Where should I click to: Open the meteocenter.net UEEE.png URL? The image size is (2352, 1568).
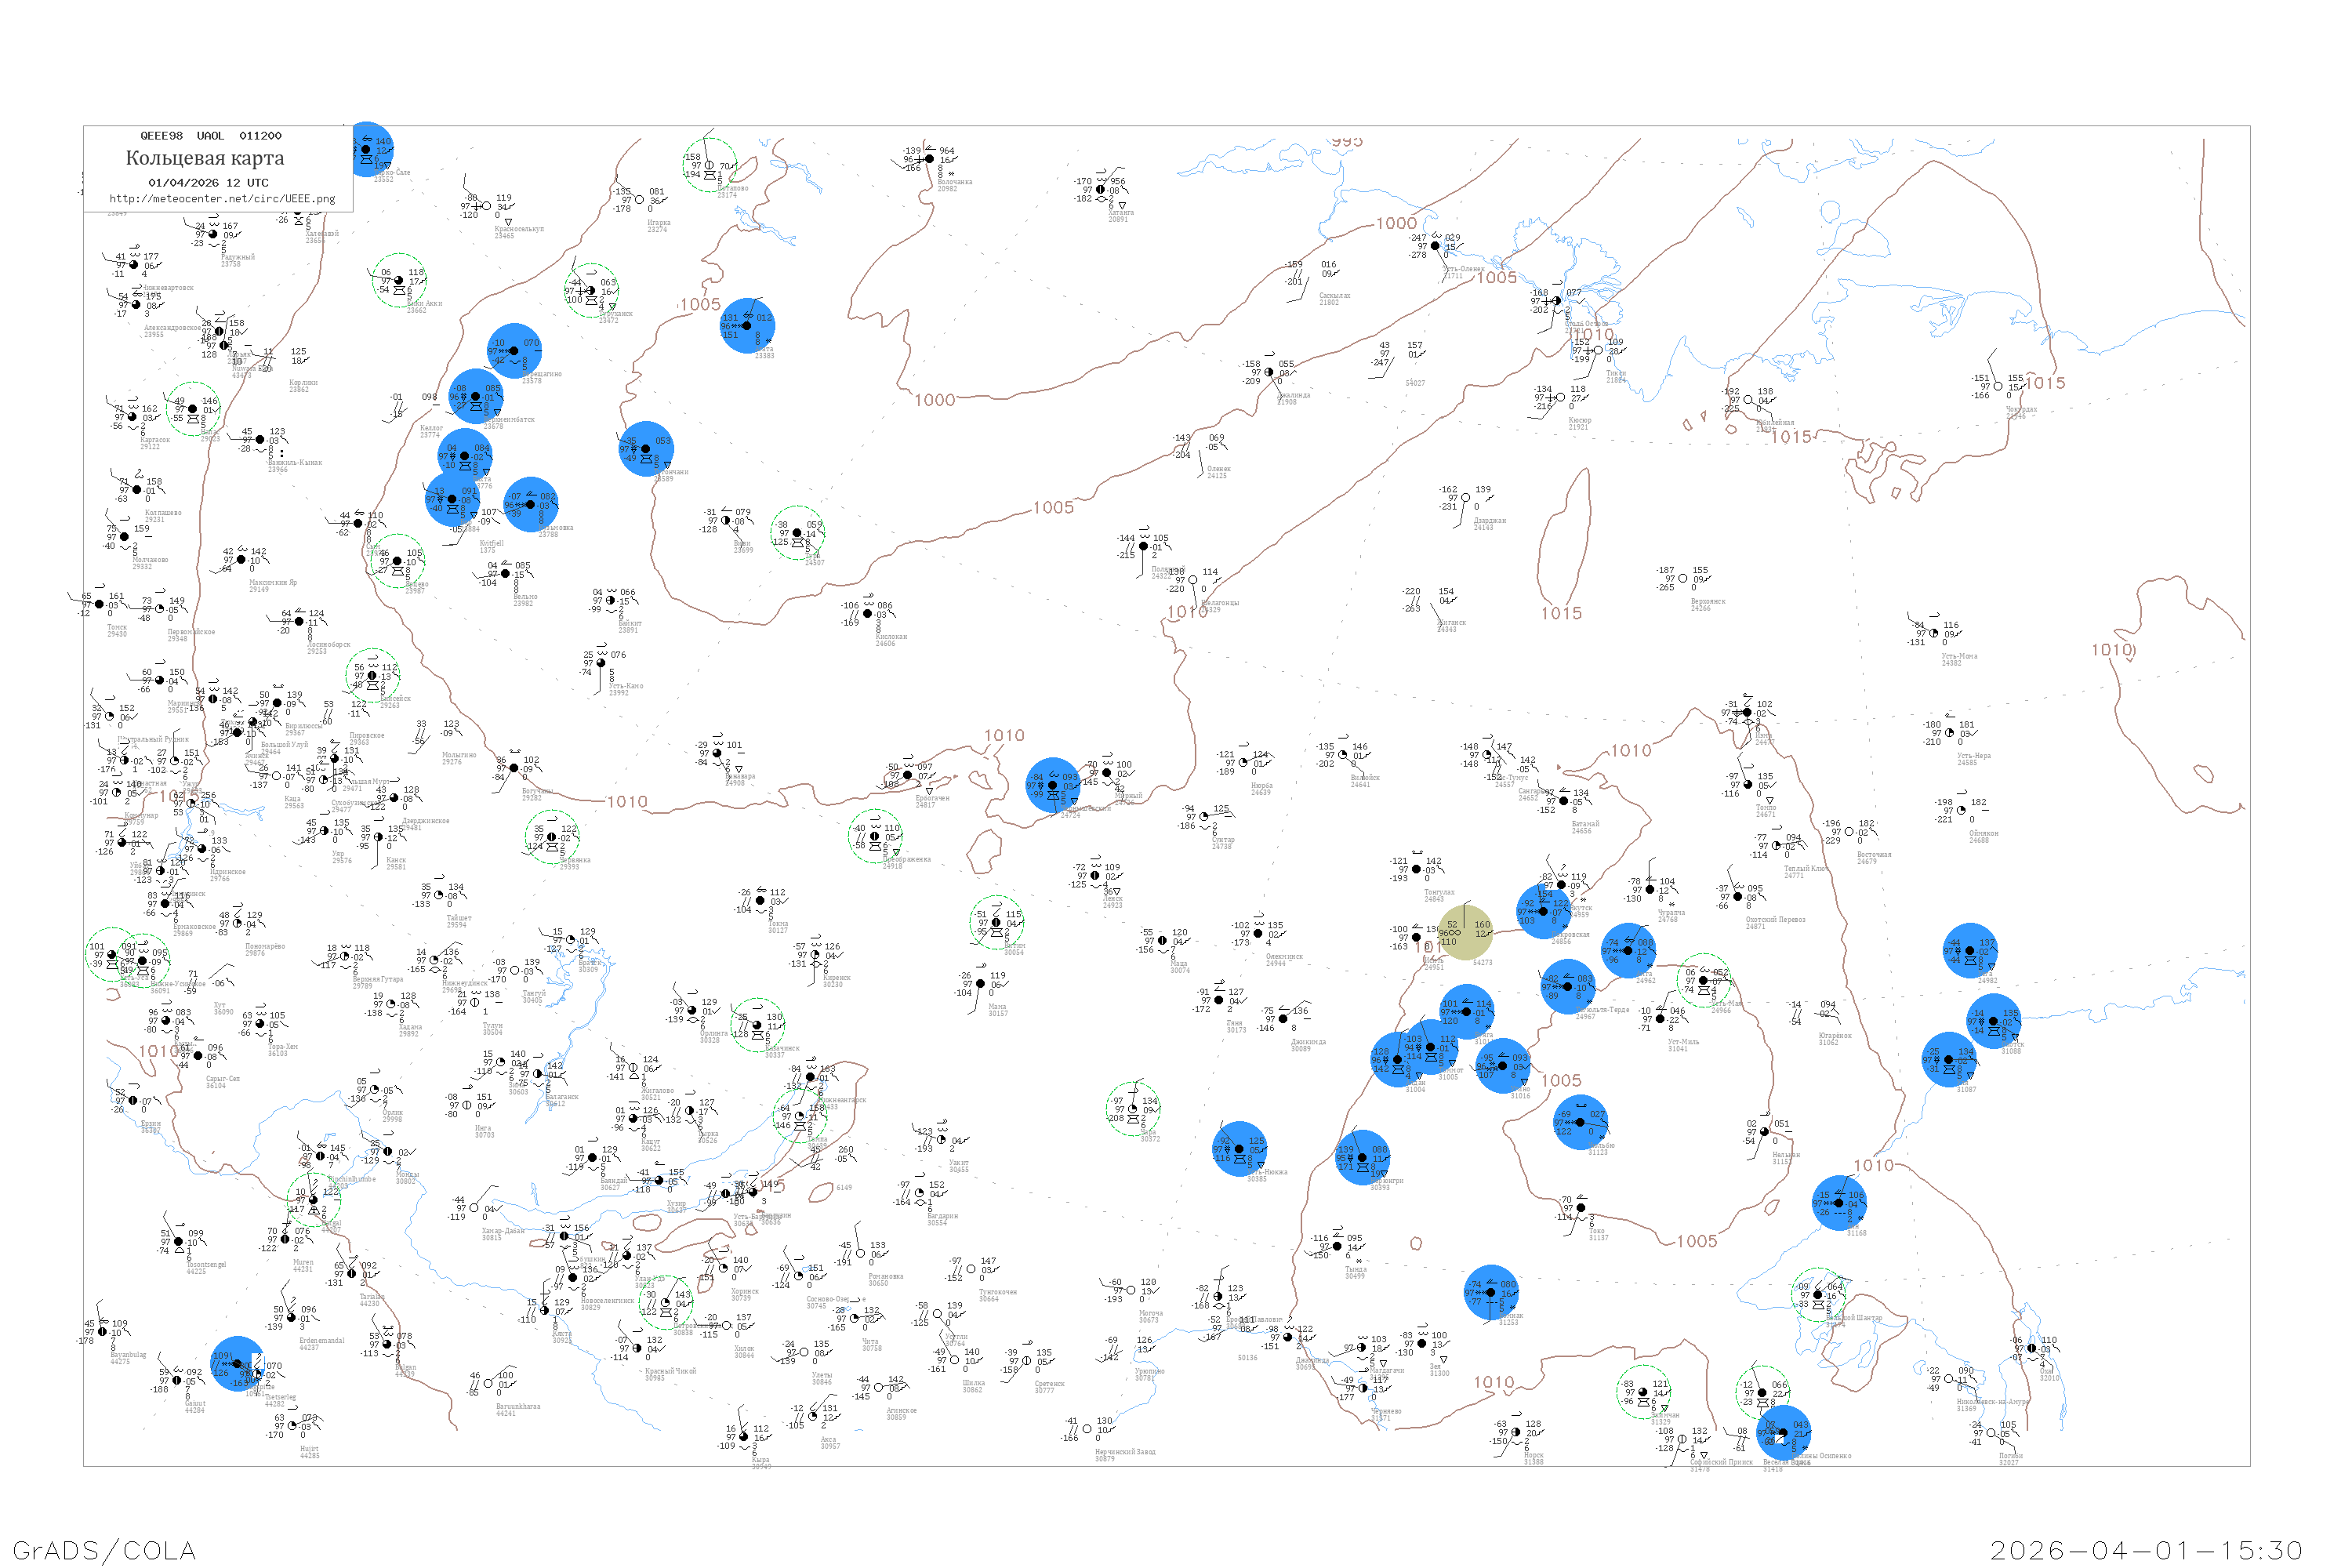(x=222, y=199)
